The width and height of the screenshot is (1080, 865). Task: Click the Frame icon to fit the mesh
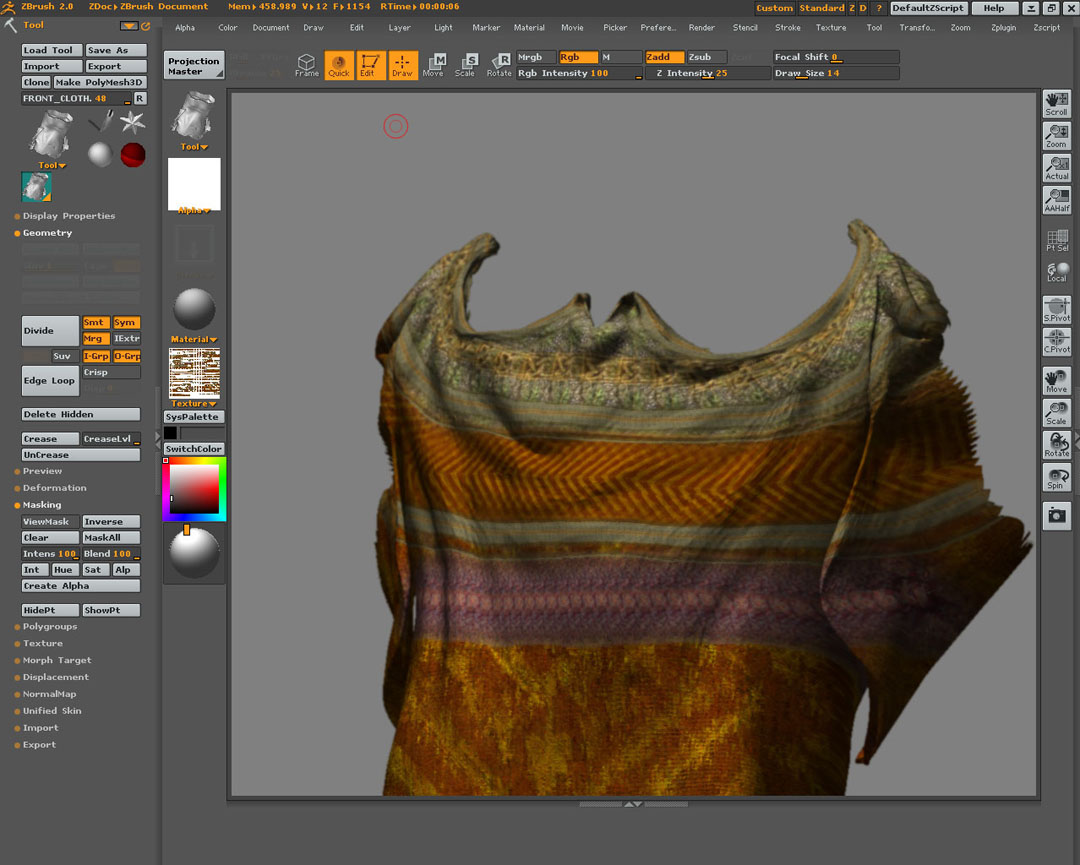pyautogui.click(x=307, y=64)
